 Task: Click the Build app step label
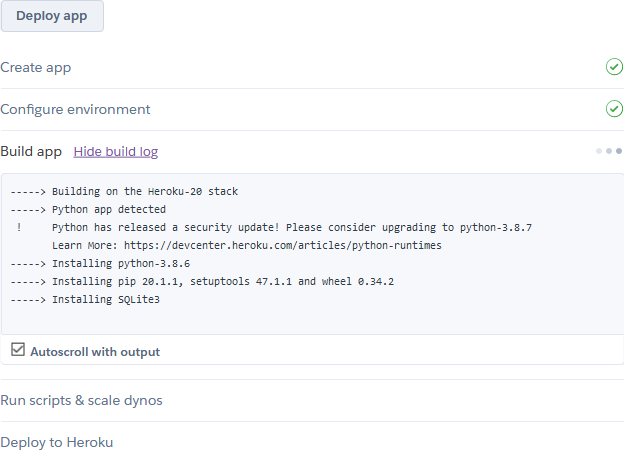[x=31, y=152]
